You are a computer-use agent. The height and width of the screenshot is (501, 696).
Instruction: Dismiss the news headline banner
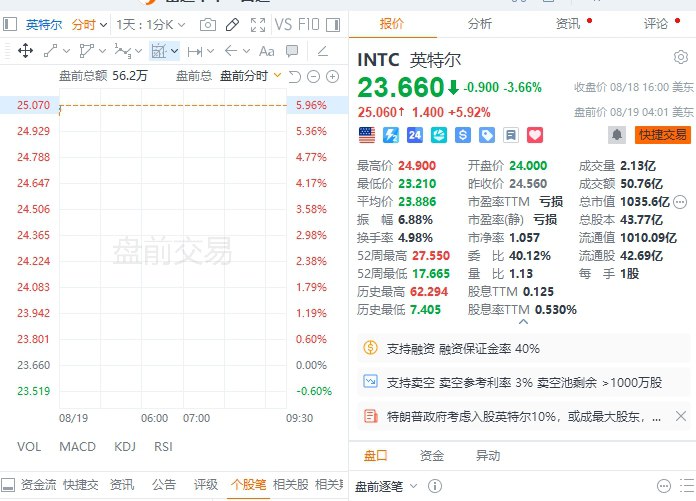pos(680,416)
